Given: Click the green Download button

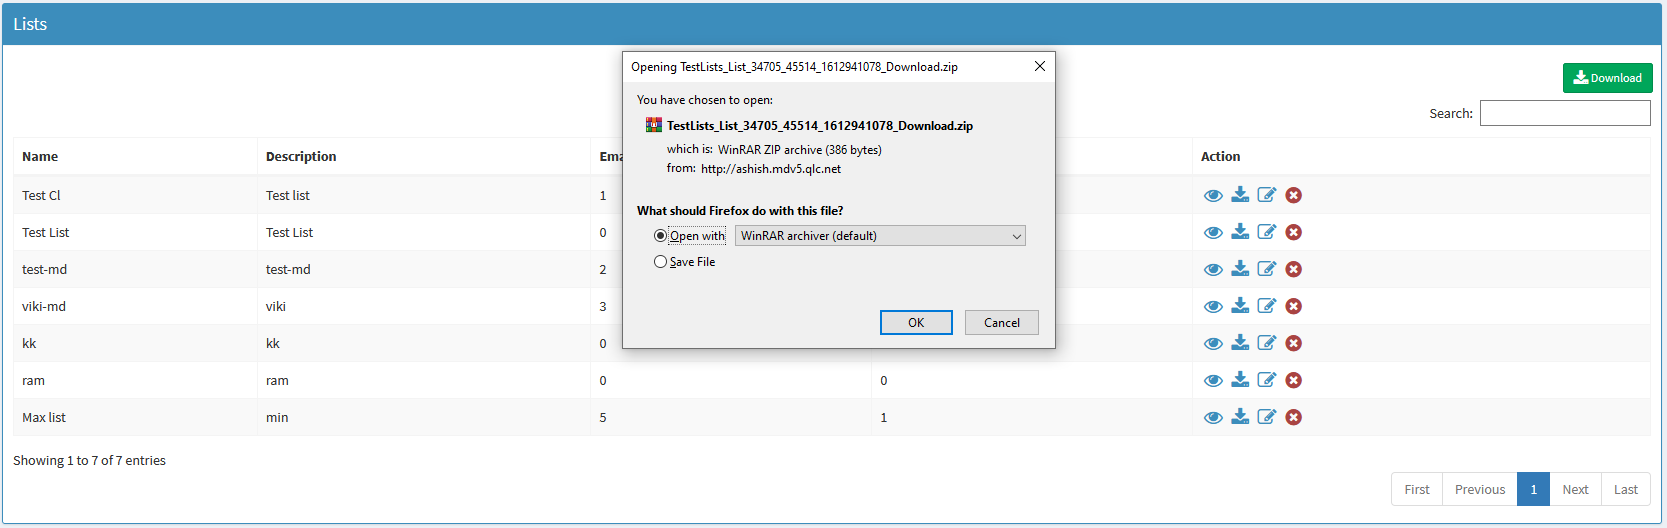Looking at the screenshot, I should 1607,78.
